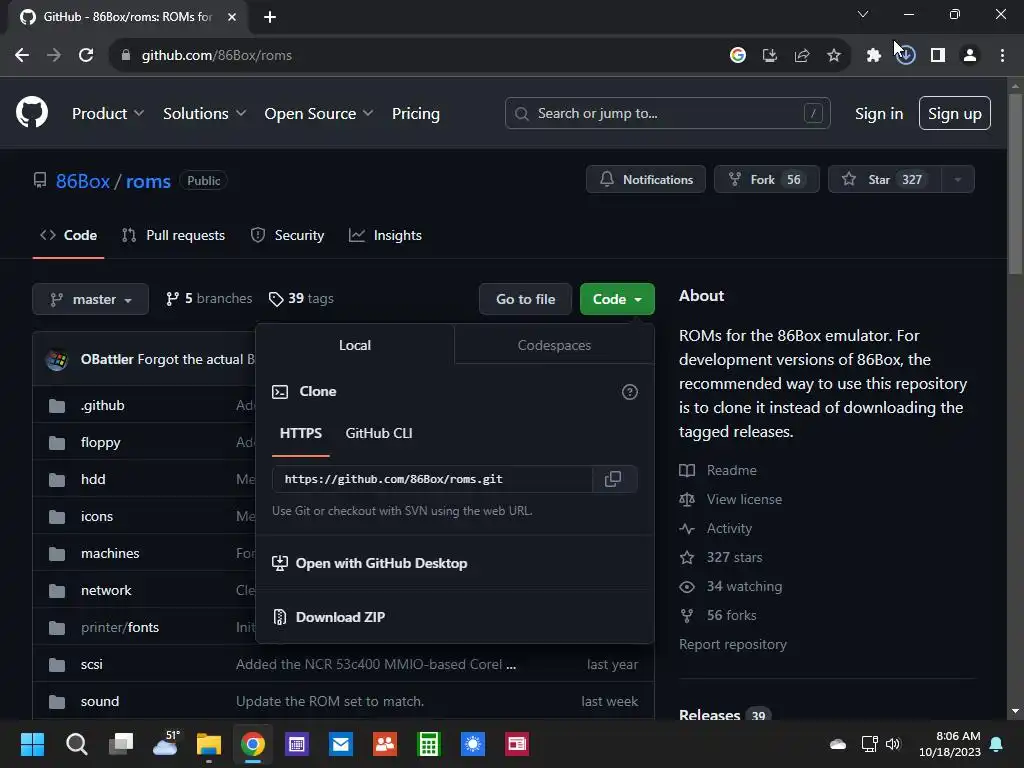The image size is (1024, 768).
Task: Open the floppy folder
Action: 101,443
